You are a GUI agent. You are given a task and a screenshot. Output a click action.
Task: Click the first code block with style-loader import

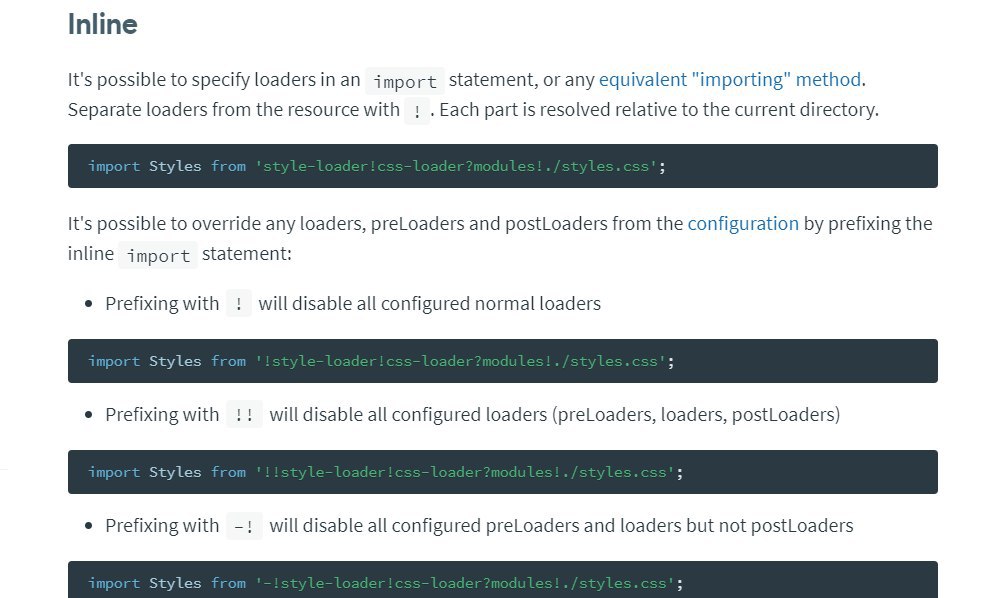[502, 166]
